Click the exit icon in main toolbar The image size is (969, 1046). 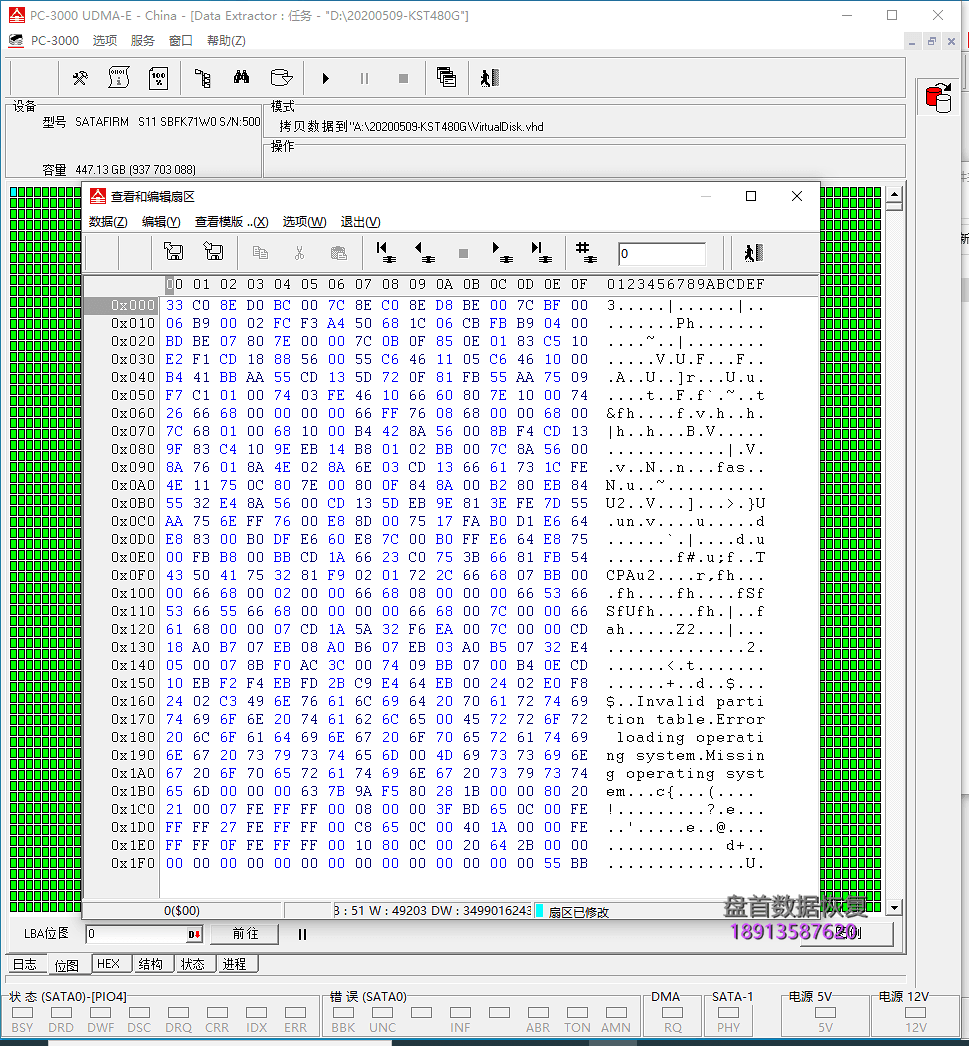(x=490, y=78)
